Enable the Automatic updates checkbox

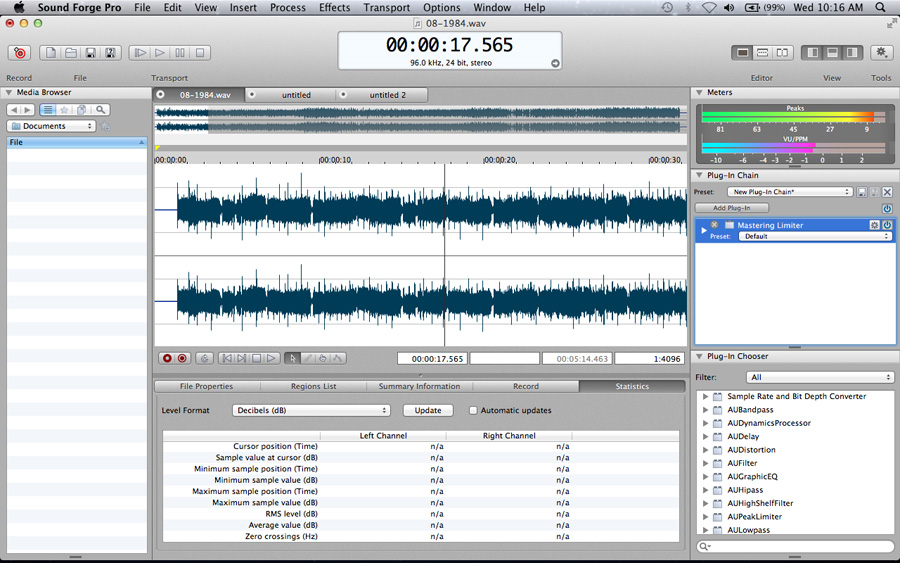click(473, 410)
